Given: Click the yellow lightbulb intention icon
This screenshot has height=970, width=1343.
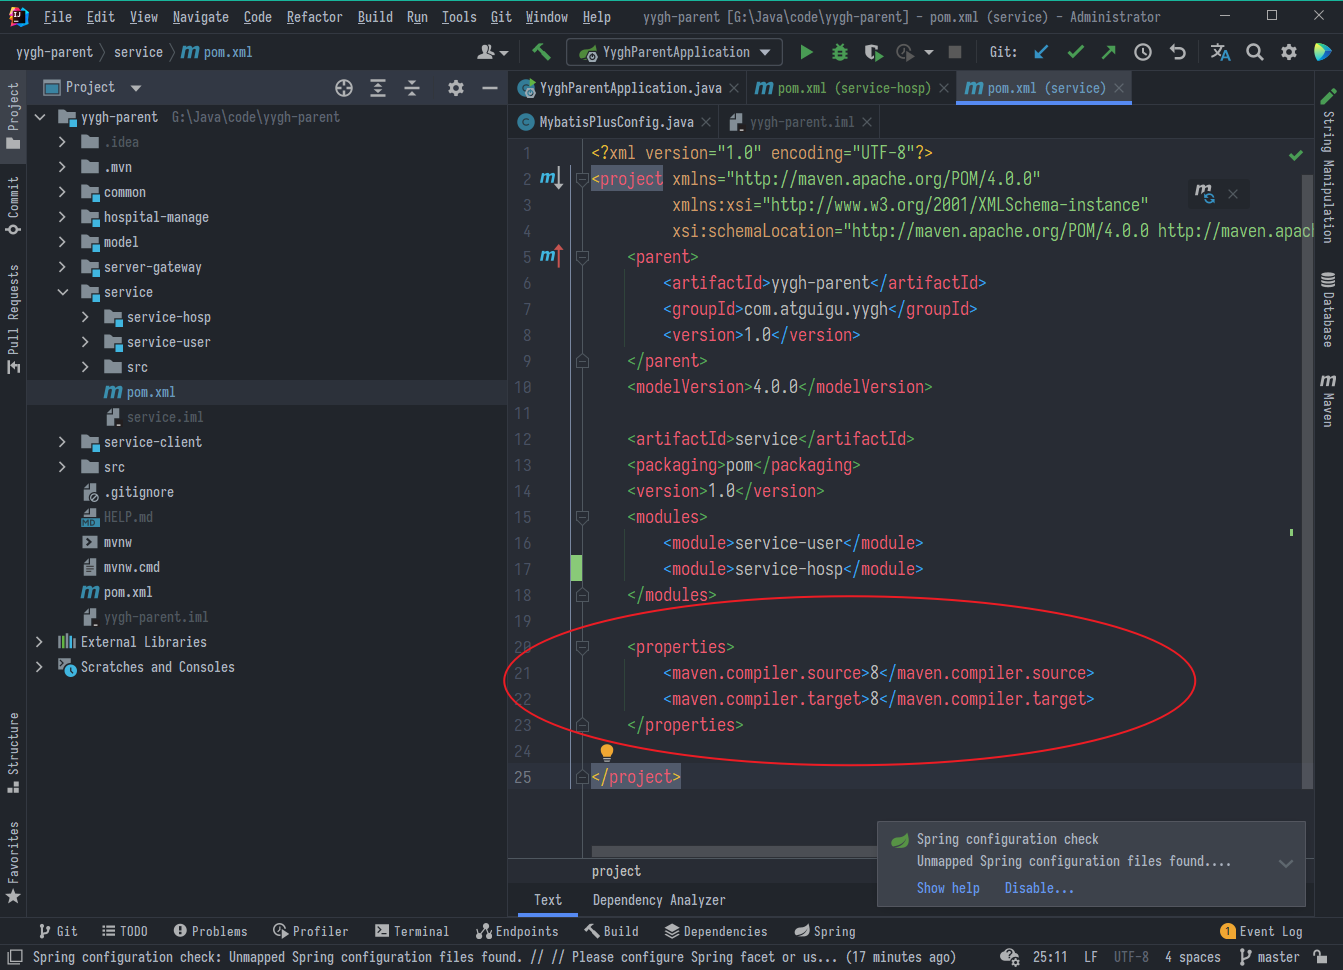Looking at the screenshot, I should tap(606, 752).
